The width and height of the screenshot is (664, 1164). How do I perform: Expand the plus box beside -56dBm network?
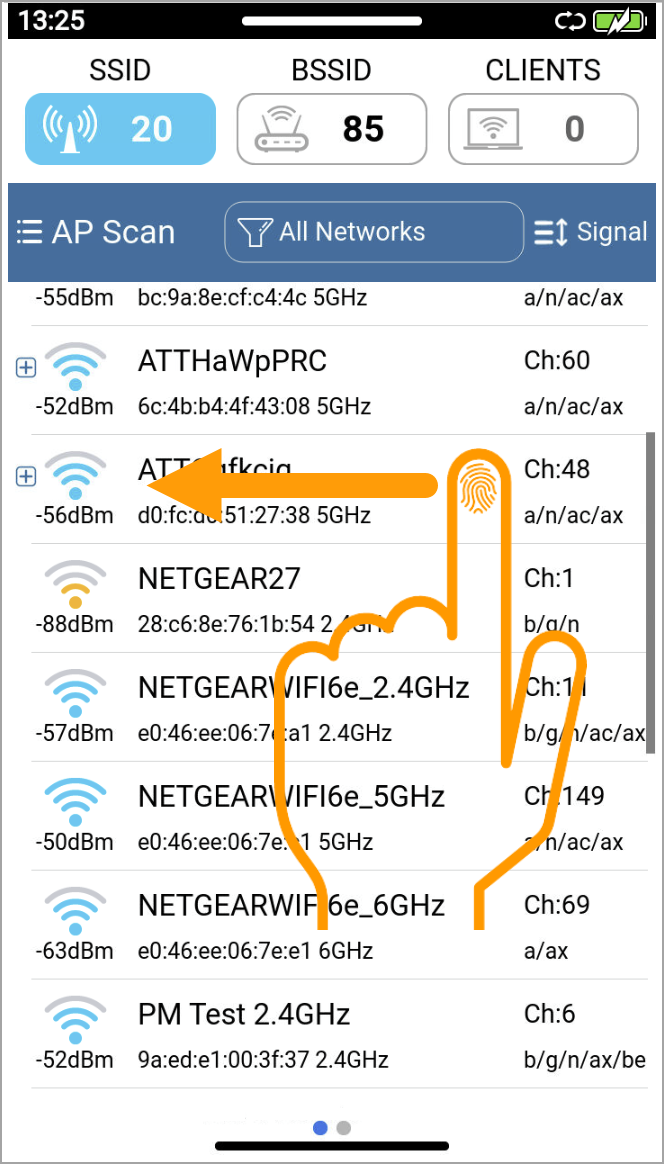pos(26,477)
